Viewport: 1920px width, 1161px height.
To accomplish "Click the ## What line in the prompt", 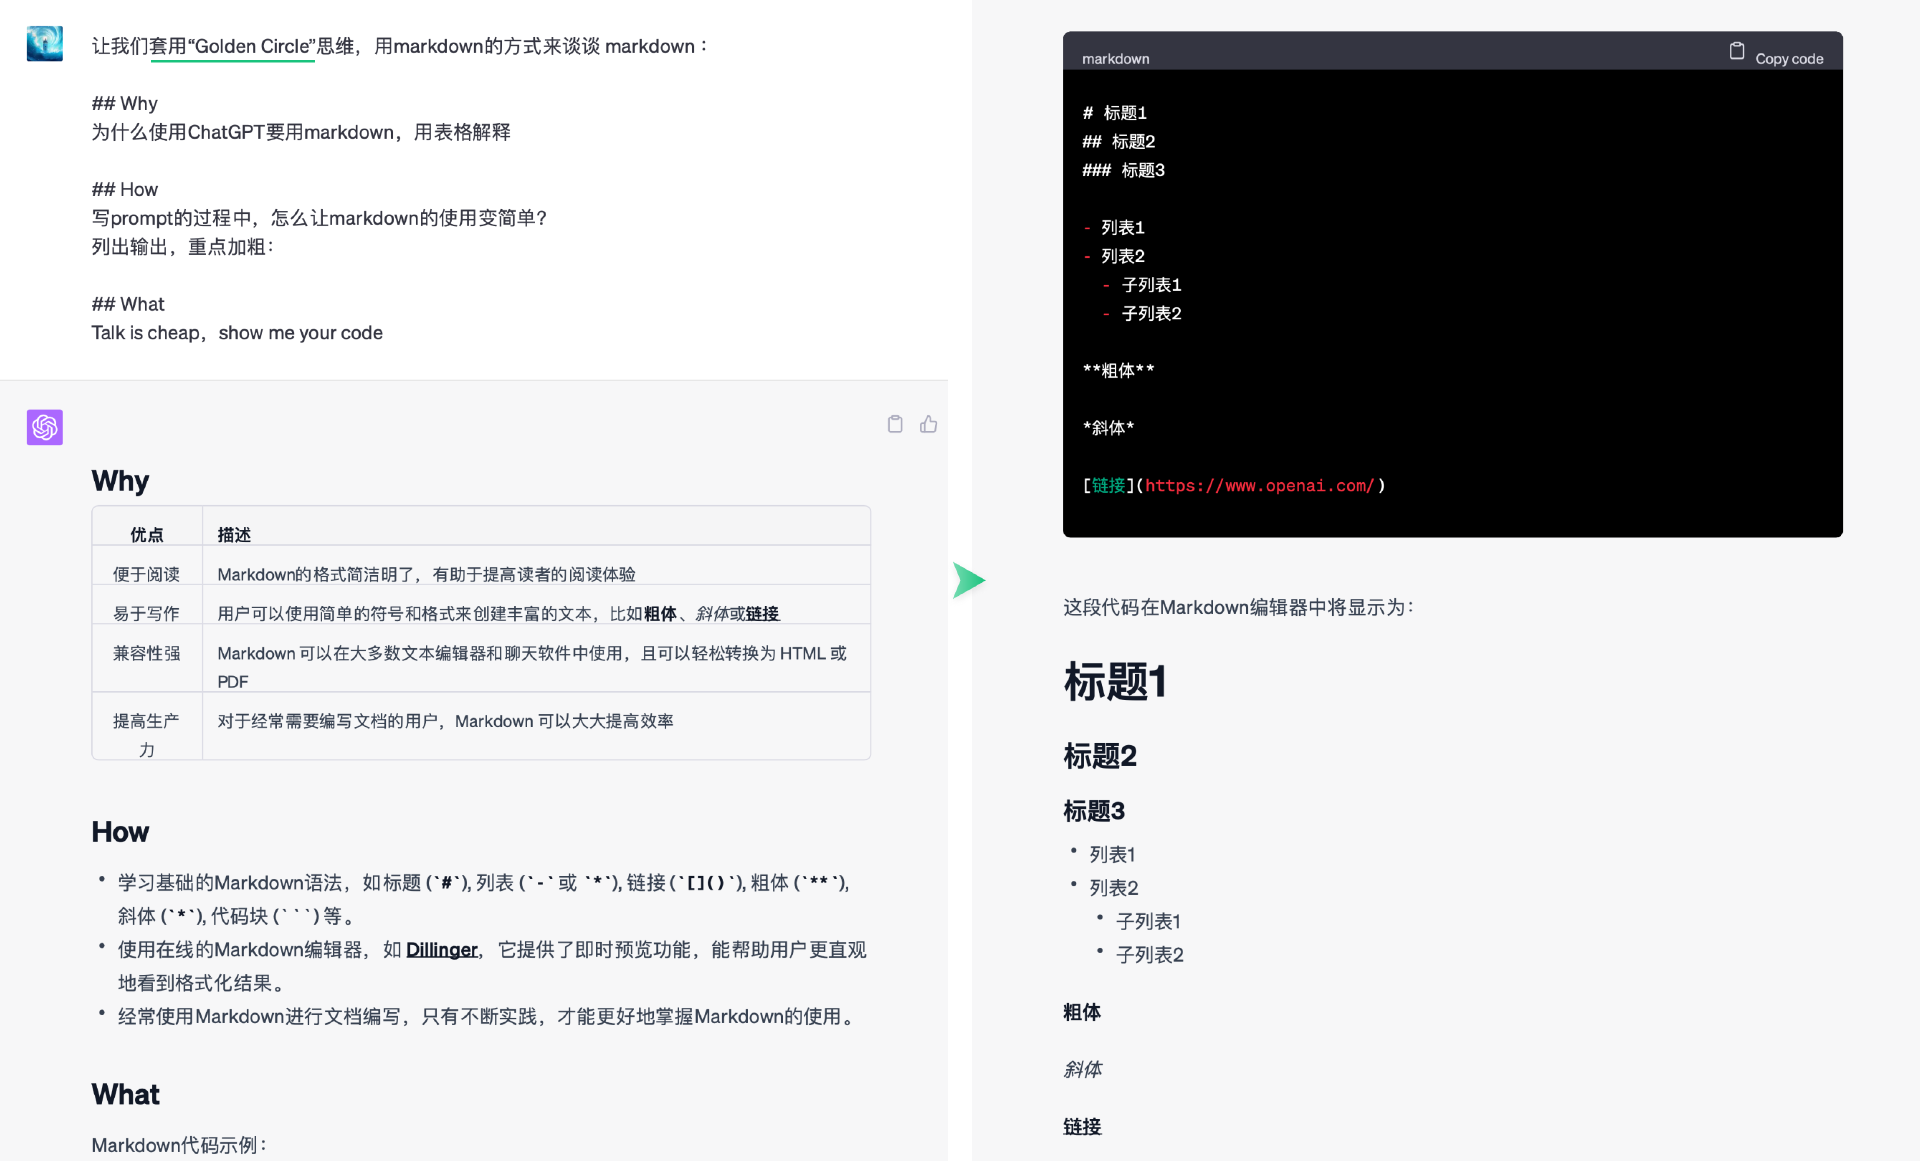I will tap(127, 304).
